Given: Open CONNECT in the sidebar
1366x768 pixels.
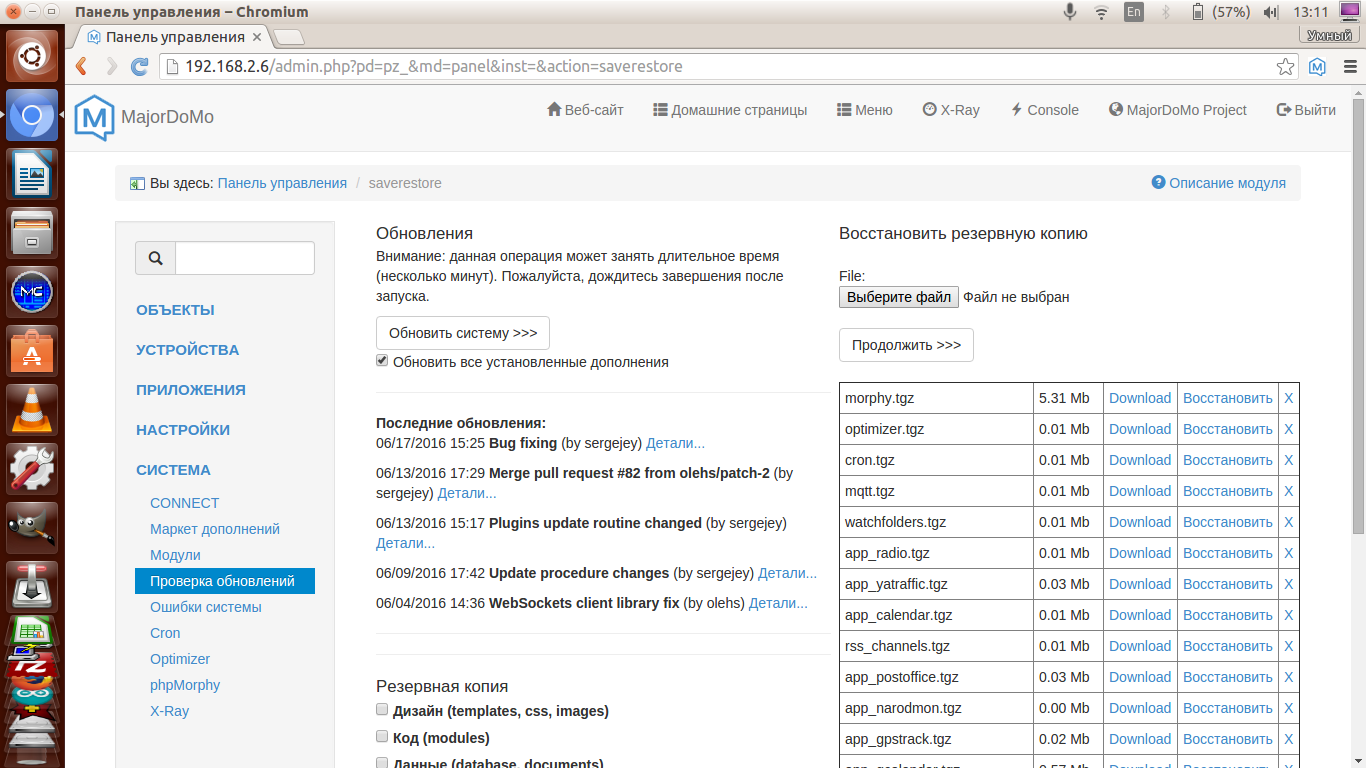Looking at the screenshot, I should (185, 503).
